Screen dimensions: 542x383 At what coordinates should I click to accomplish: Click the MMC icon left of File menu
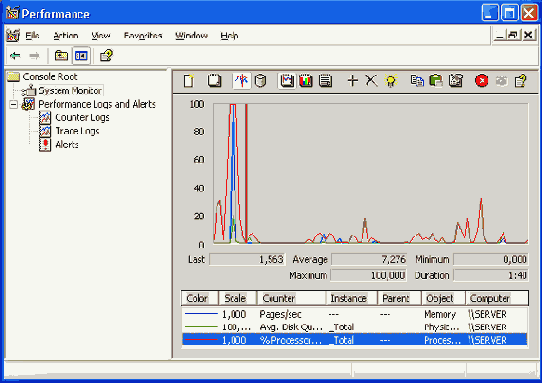coord(13,35)
